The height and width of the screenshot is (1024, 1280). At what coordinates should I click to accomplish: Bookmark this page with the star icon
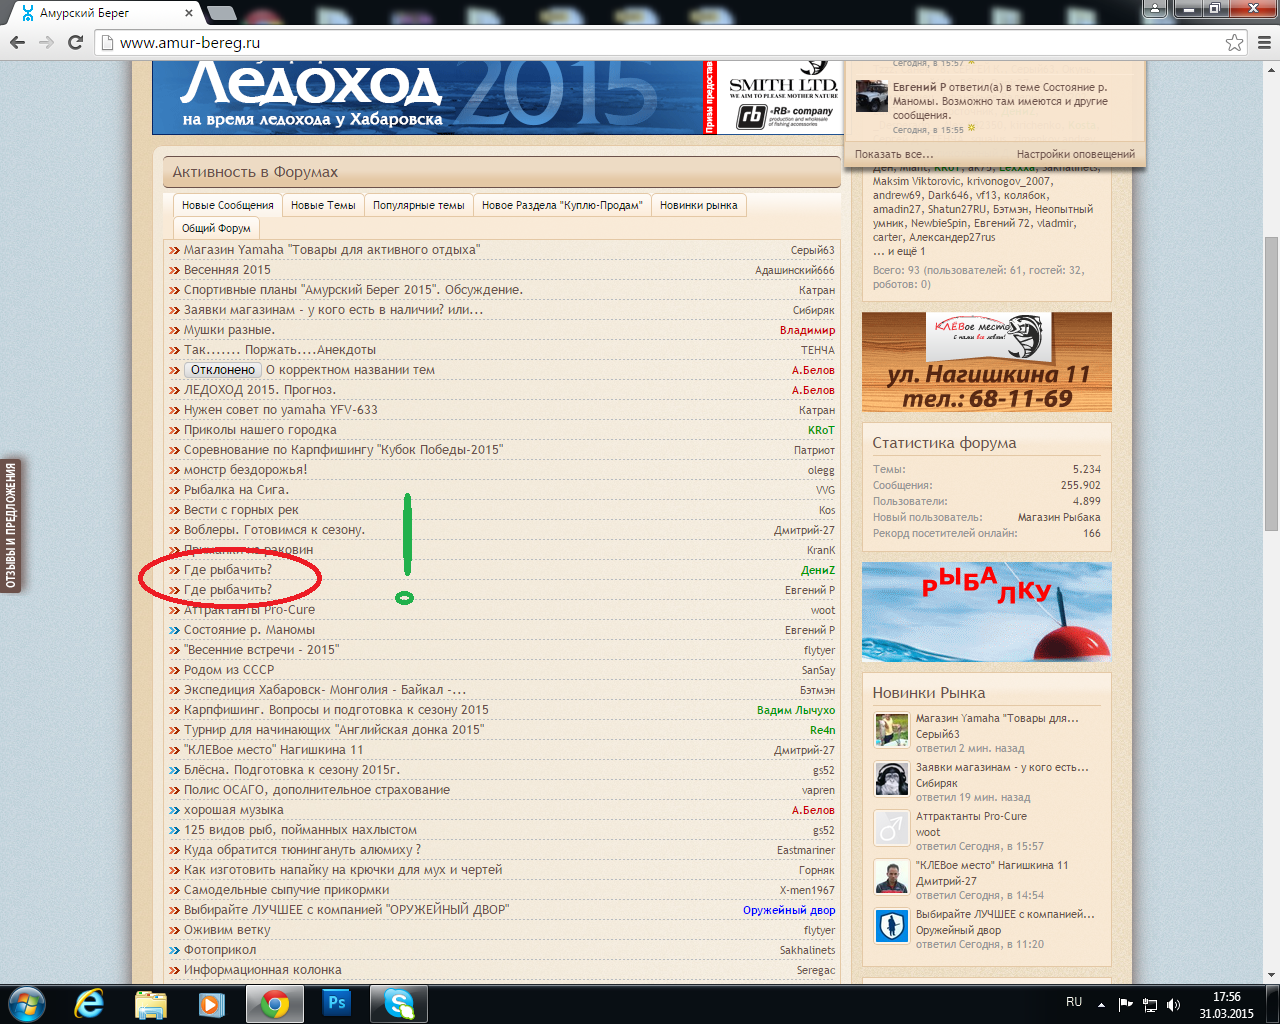(1234, 42)
